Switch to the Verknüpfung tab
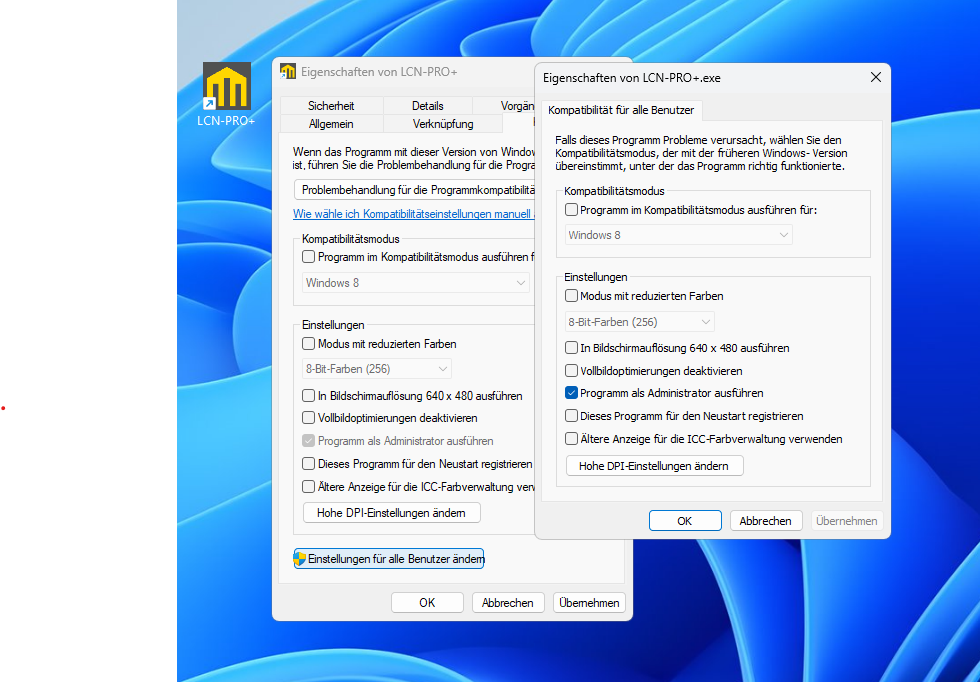The width and height of the screenshot is (980, 682). 443,124
